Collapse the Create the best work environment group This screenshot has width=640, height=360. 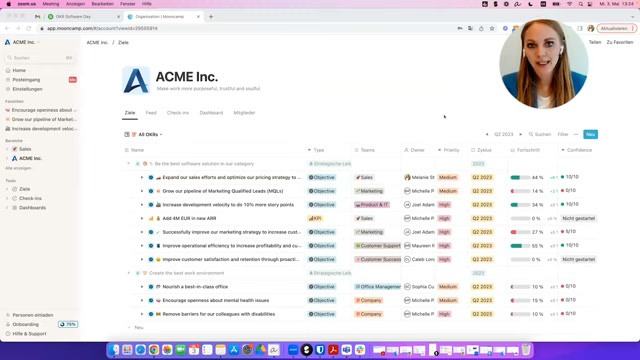click(129, 273)
